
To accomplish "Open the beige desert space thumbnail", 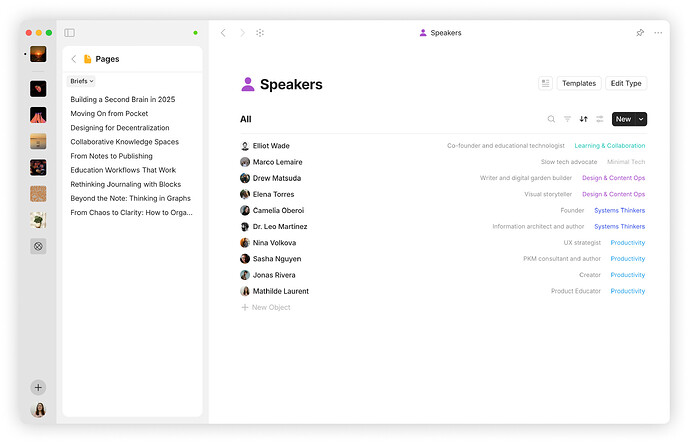I will coord(38,141).
